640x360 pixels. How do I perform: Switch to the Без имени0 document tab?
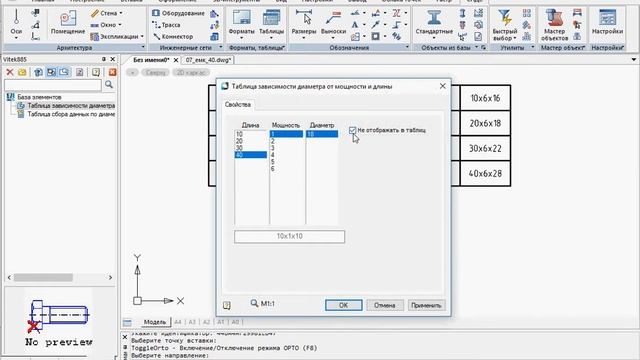[x=151, y=60]
